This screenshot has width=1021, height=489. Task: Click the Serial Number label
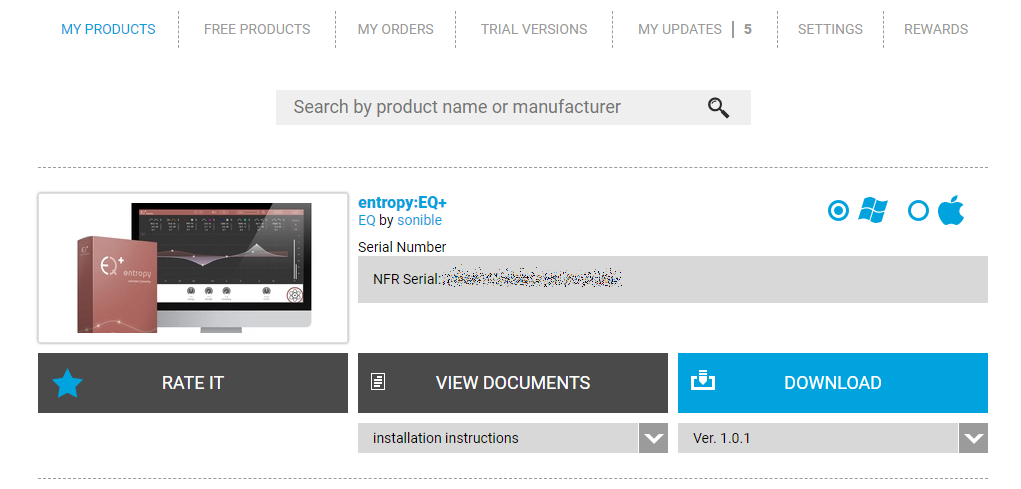click(402, 247)
